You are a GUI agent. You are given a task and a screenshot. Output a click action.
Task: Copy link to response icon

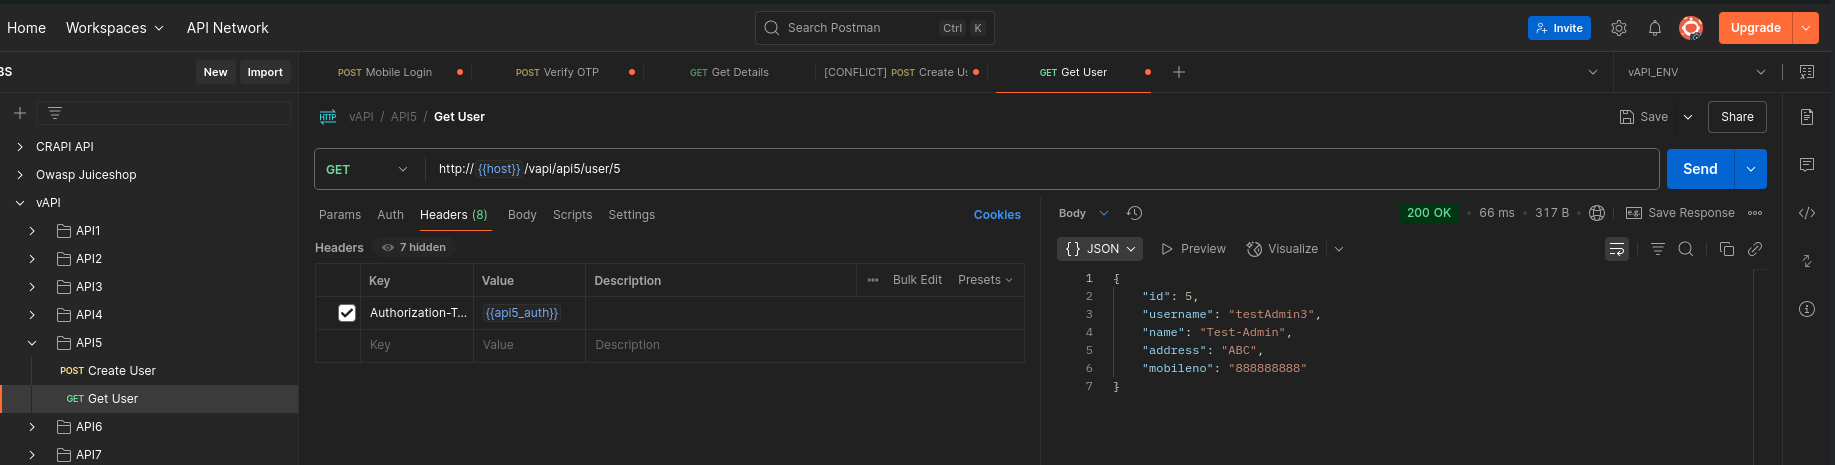[x=1755, y=249]
